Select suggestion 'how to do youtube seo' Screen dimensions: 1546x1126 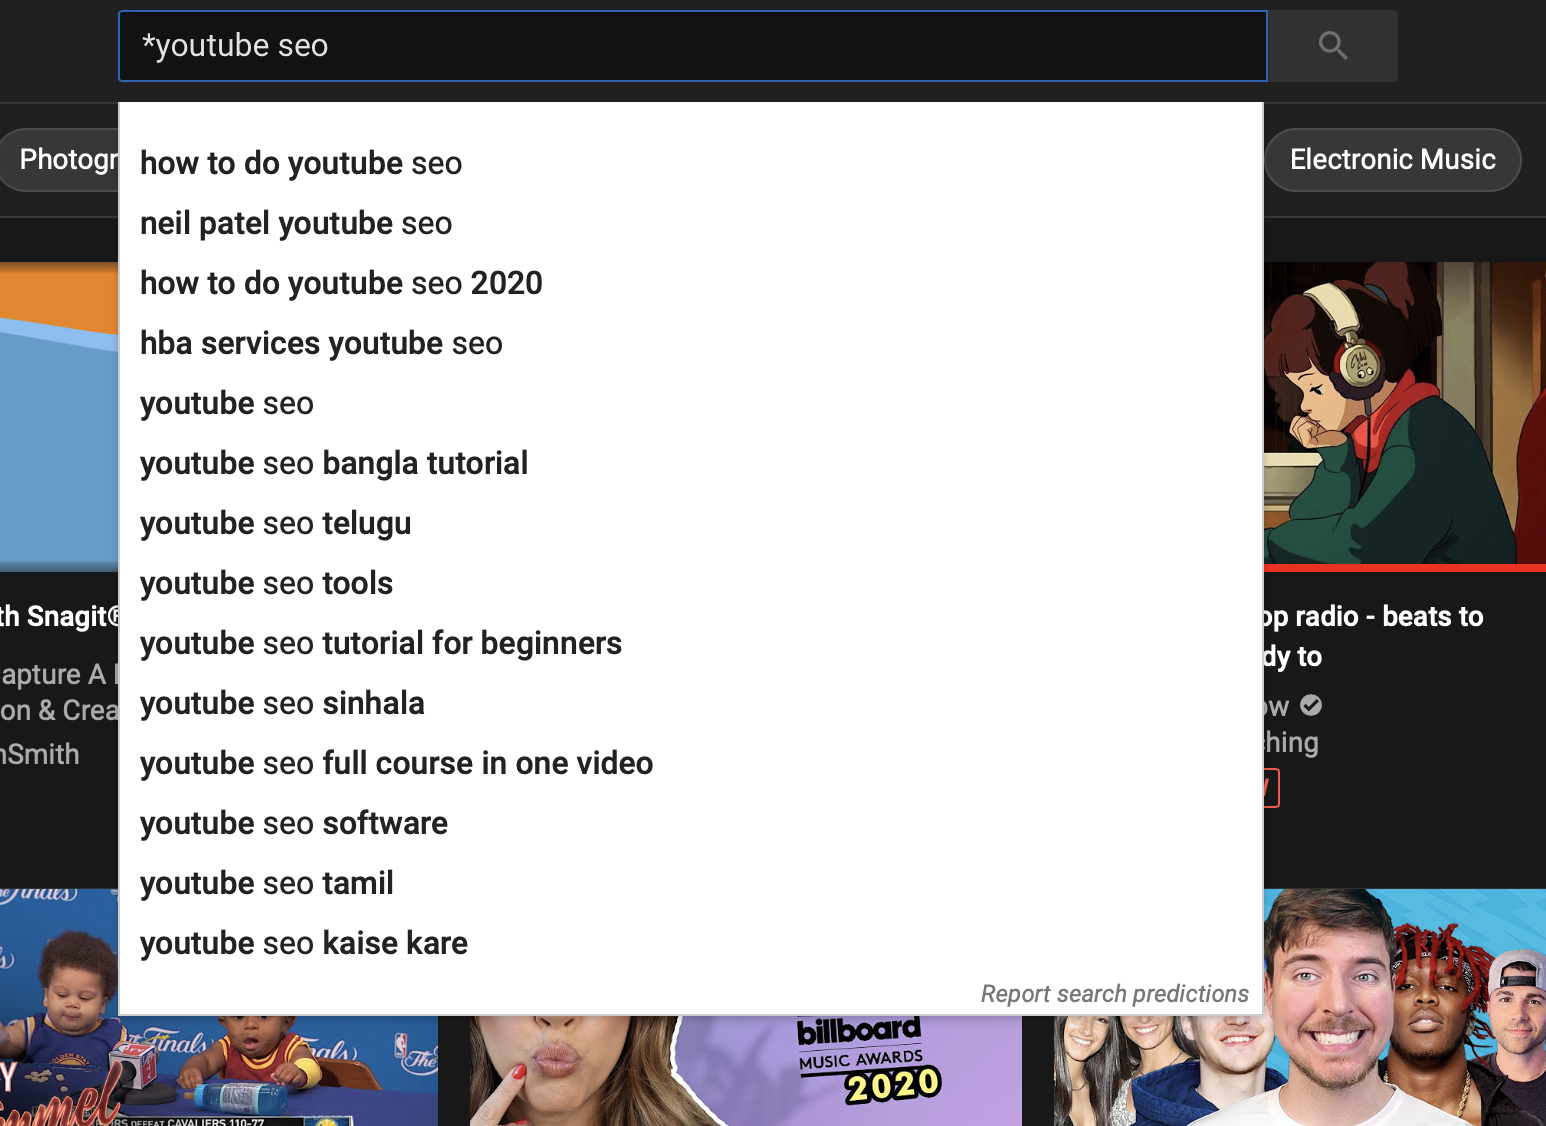pos(691,163)
